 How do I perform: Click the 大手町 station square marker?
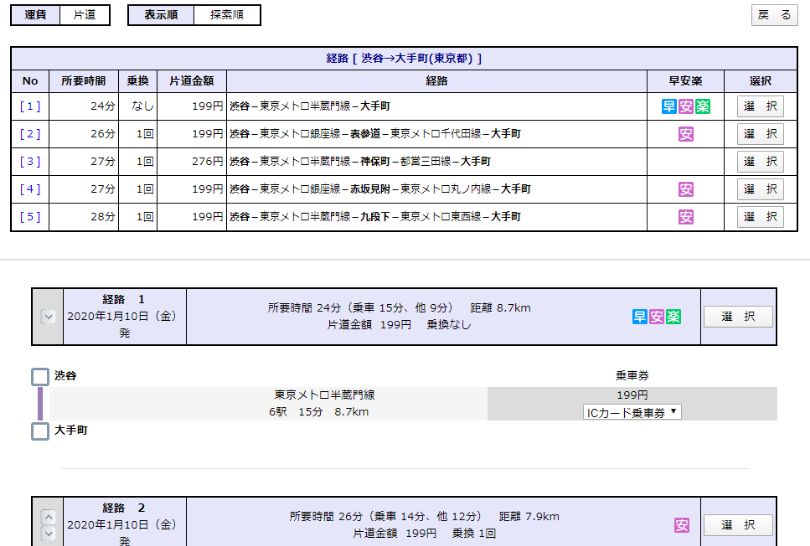tap(40, 431)
